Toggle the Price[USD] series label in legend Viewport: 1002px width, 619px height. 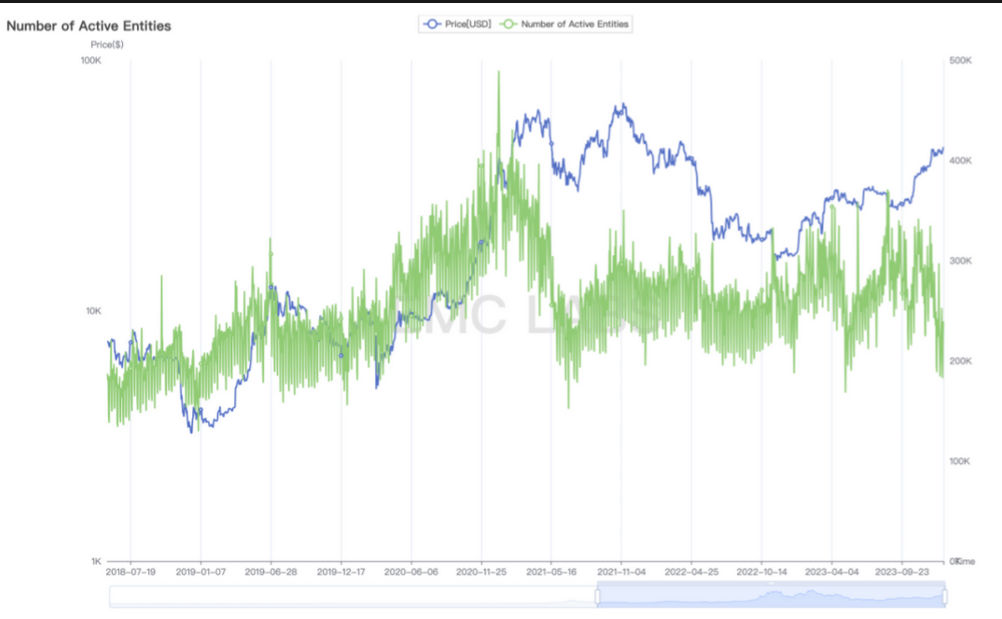(x=467, y=24)
